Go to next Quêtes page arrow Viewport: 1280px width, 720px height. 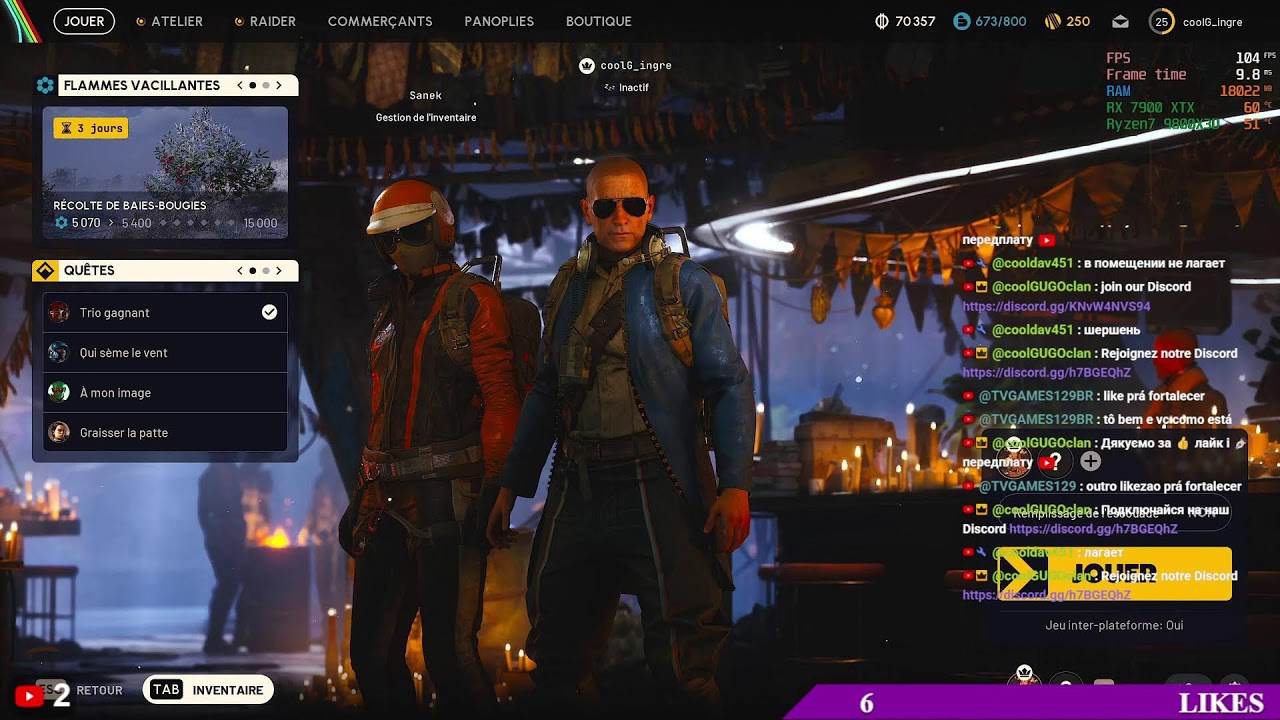click(x=279, y=271)
